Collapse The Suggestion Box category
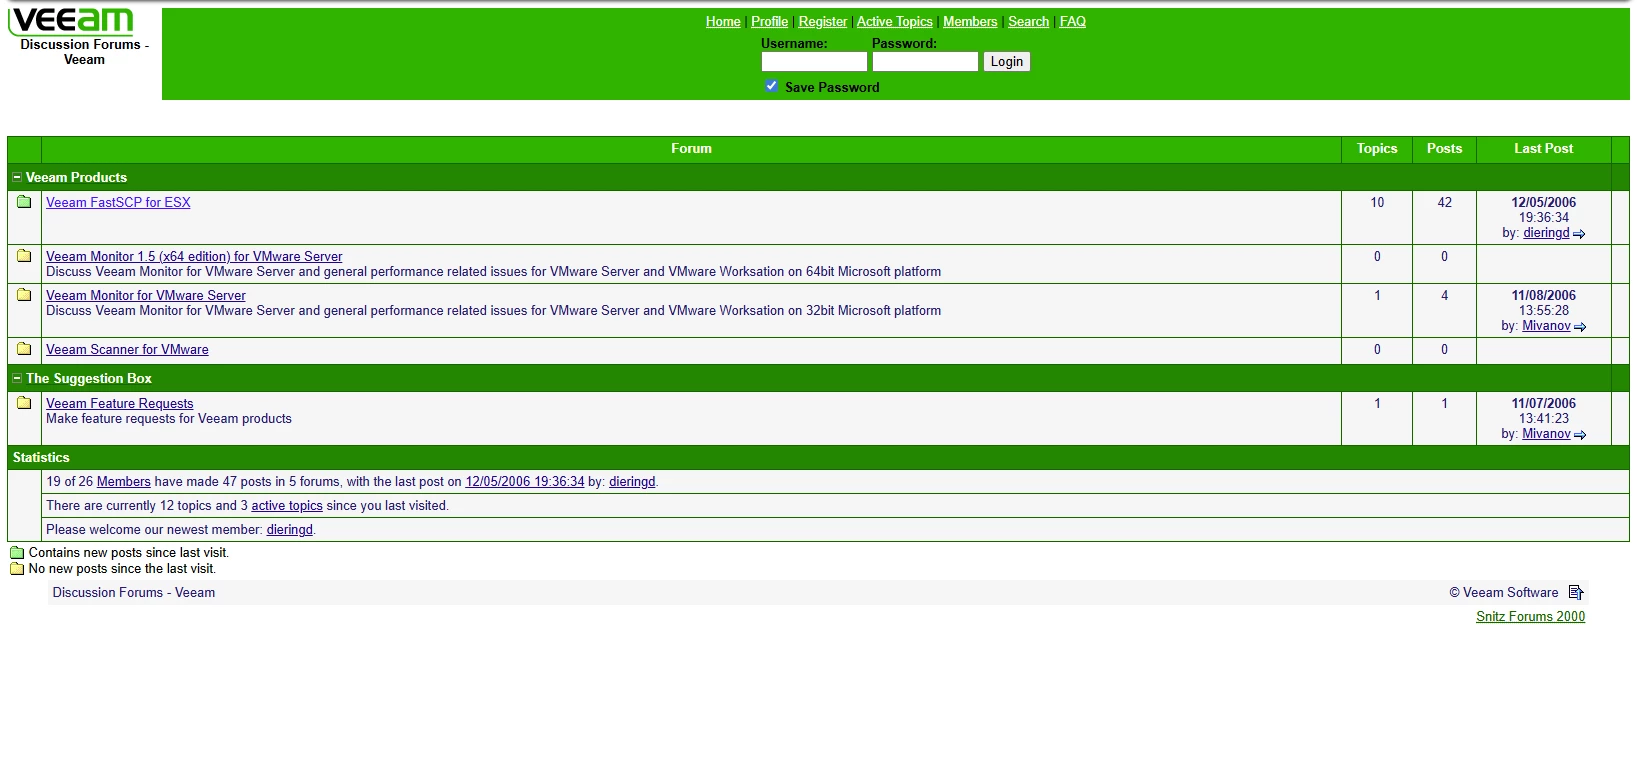Image resolution: width=1637 pixels, height=782 pixels. point(17,378)
